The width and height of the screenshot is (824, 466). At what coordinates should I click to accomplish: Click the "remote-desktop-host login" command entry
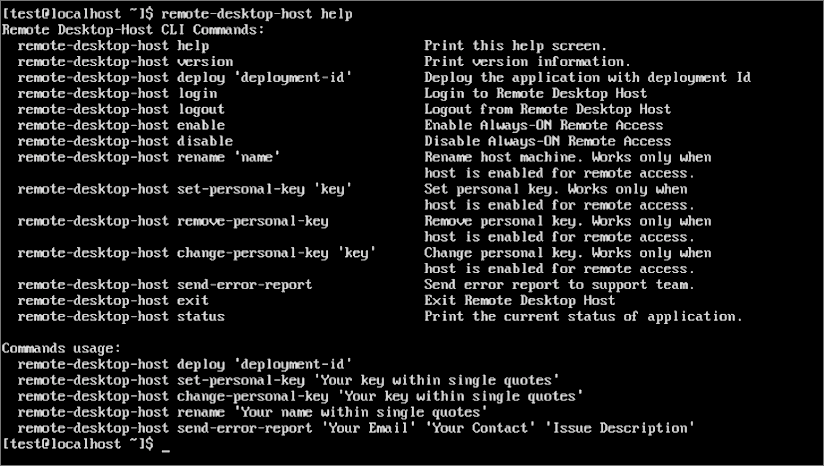tap(117, 94)
